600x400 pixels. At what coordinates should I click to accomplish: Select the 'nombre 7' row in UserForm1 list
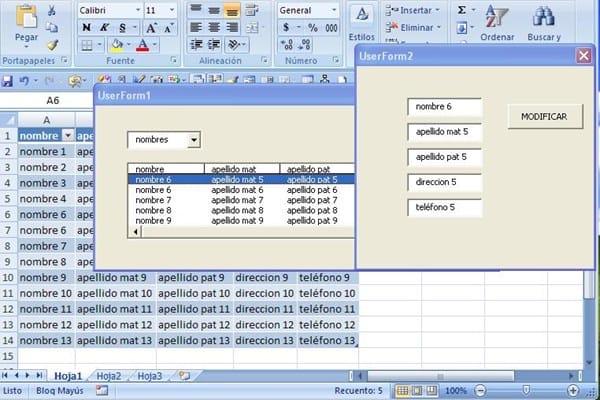click(x=241, y=200)
